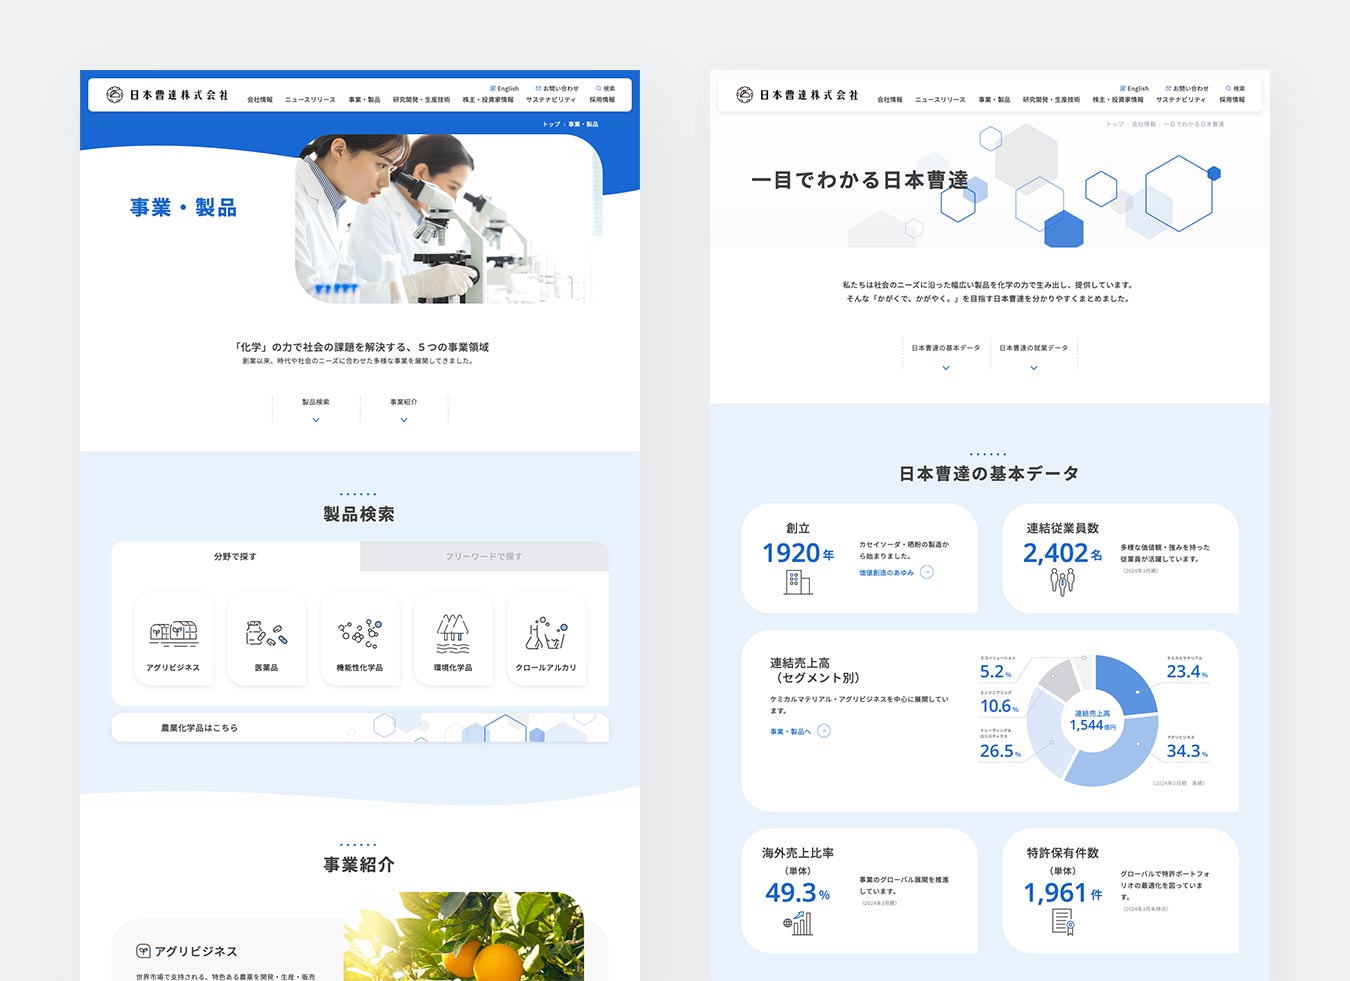Open お問い合わせ on 一目でわかる日本曹達 page header

[1187, 88]
